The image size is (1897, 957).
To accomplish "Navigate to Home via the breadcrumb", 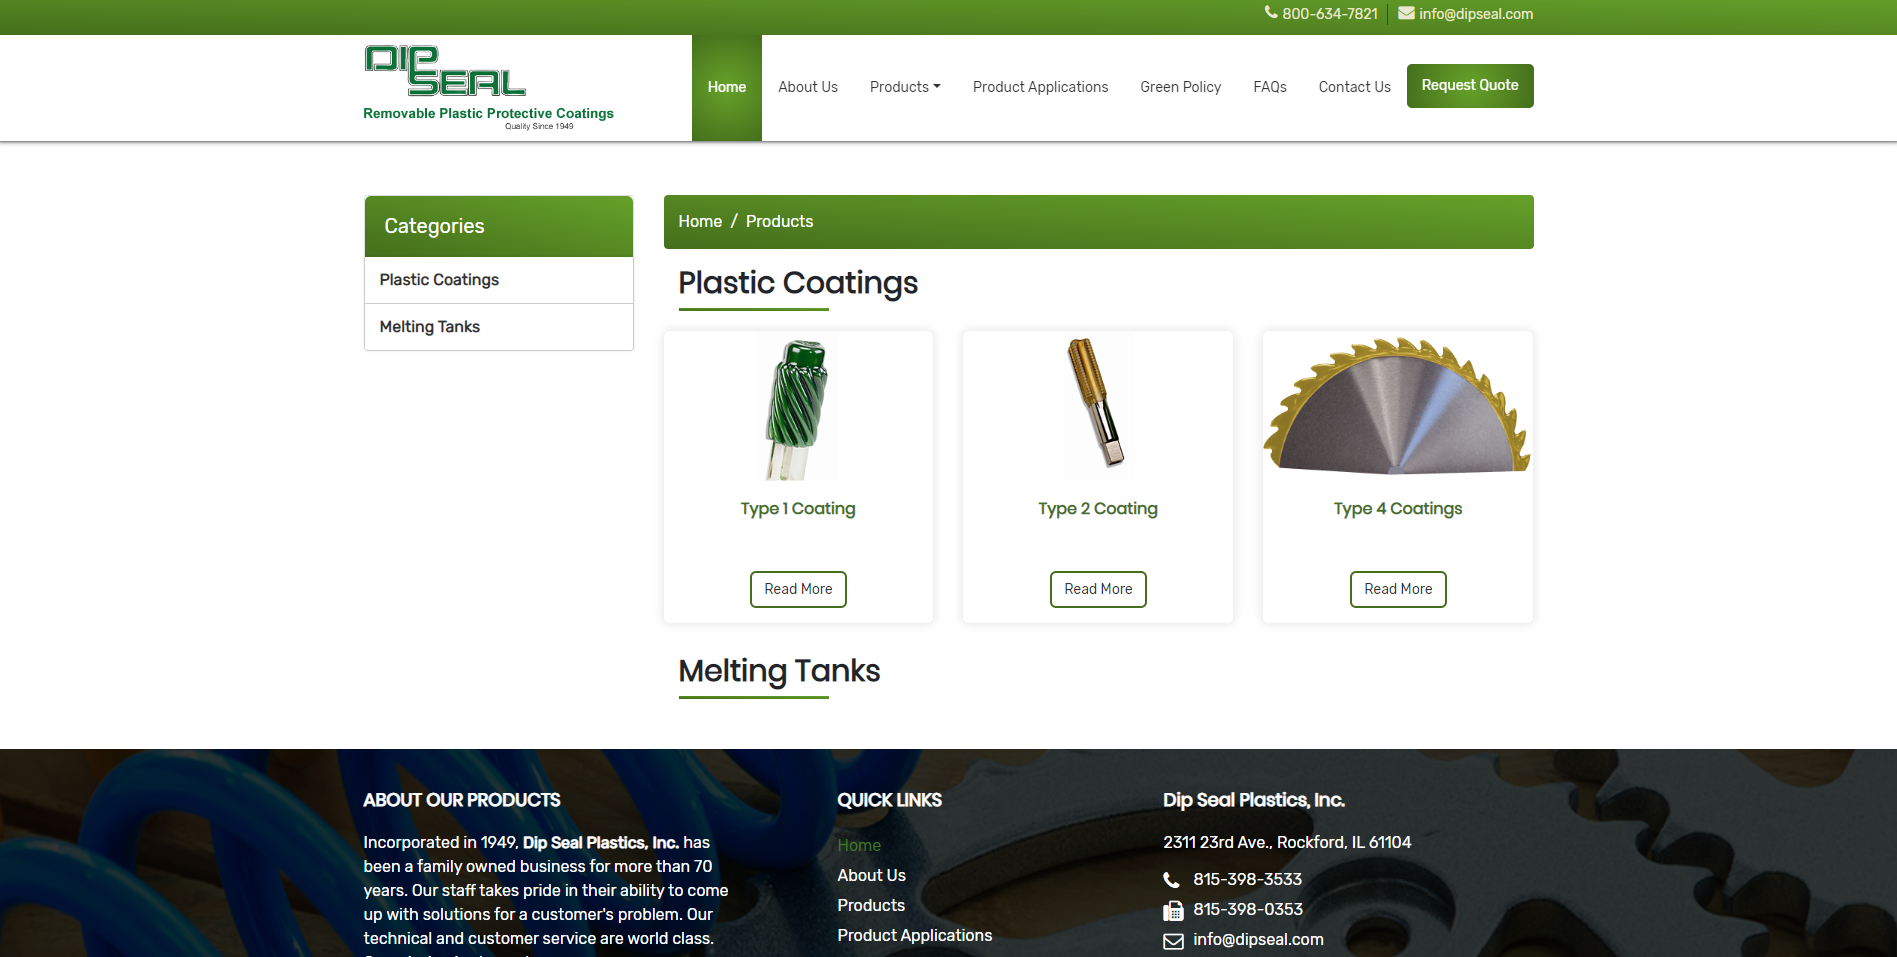I will [699, 221].
